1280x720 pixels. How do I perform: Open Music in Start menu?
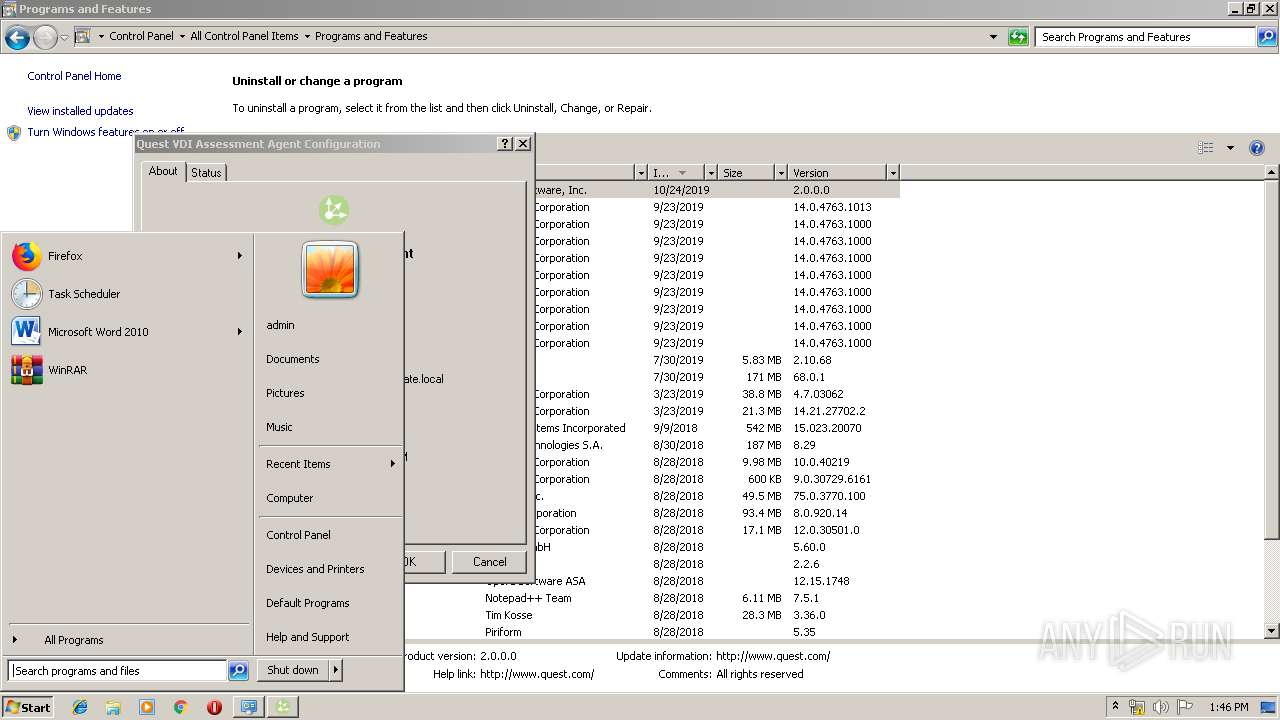click(x=279, y=427)
